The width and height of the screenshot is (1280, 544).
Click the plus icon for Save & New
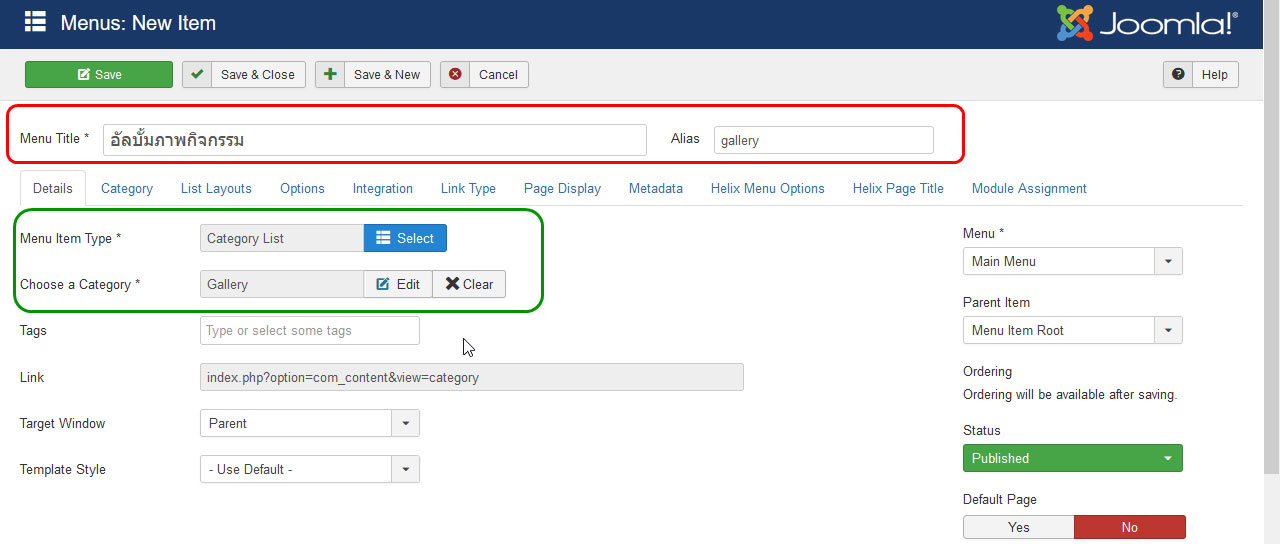tap(330, 74)
